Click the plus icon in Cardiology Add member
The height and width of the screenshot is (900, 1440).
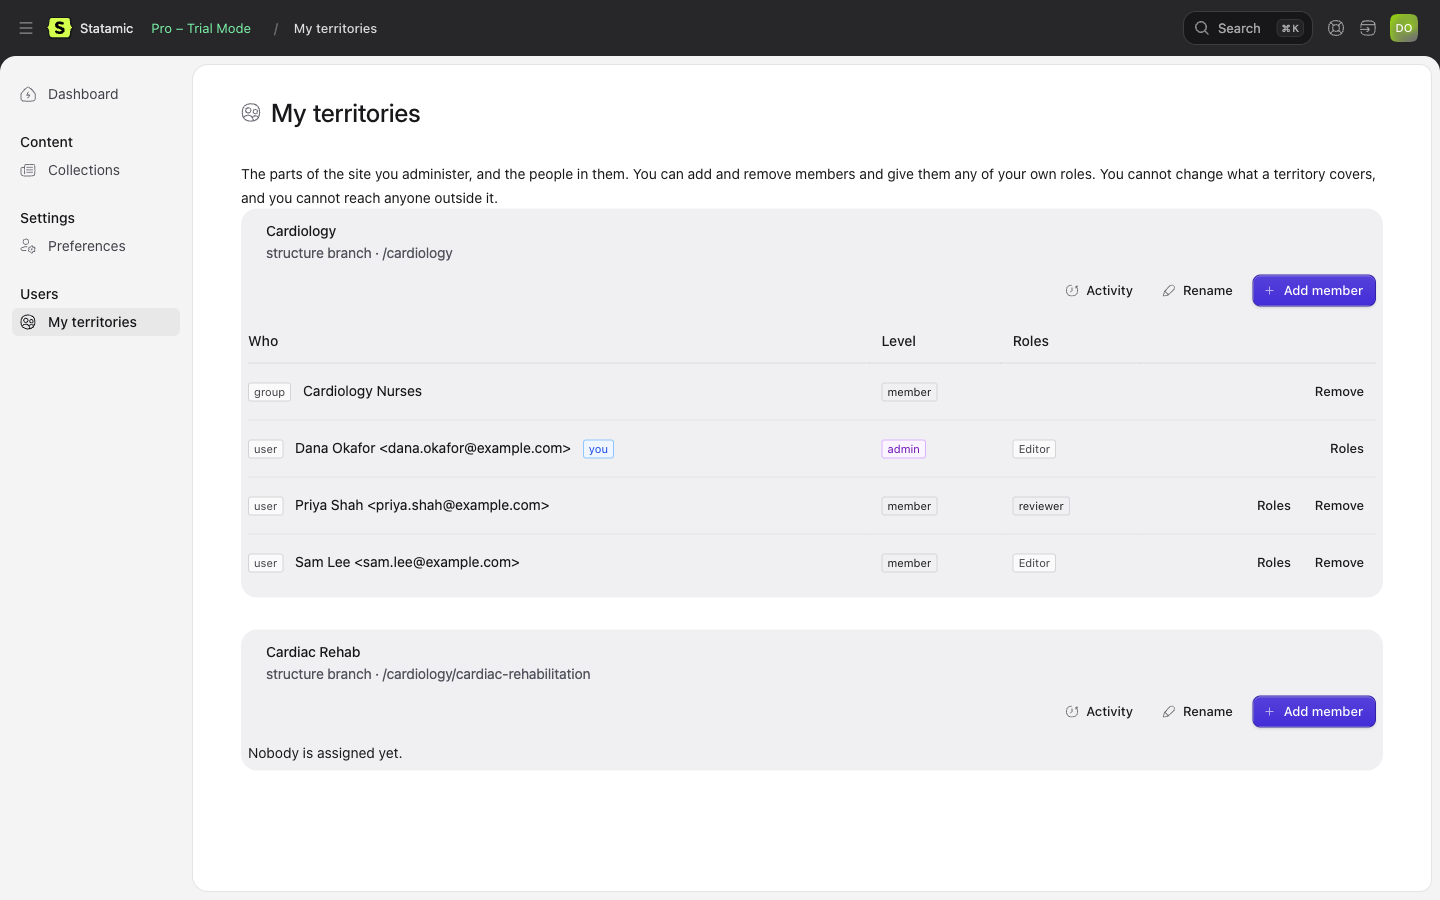(x=1270, y=291)
